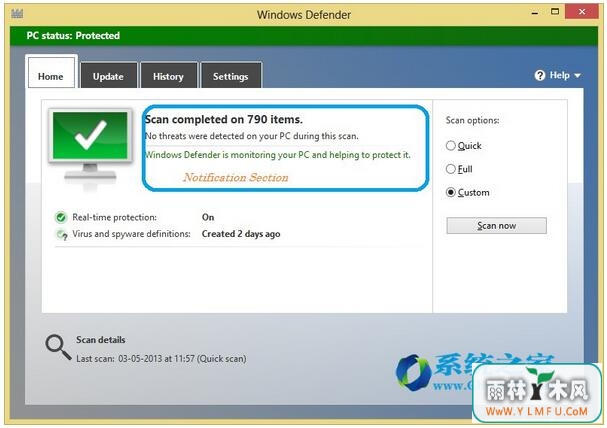Image resolution: width=607 pixels, height=428 pixels.
Task: Close the Windows Defender window
Action: [x=582, y=12]
